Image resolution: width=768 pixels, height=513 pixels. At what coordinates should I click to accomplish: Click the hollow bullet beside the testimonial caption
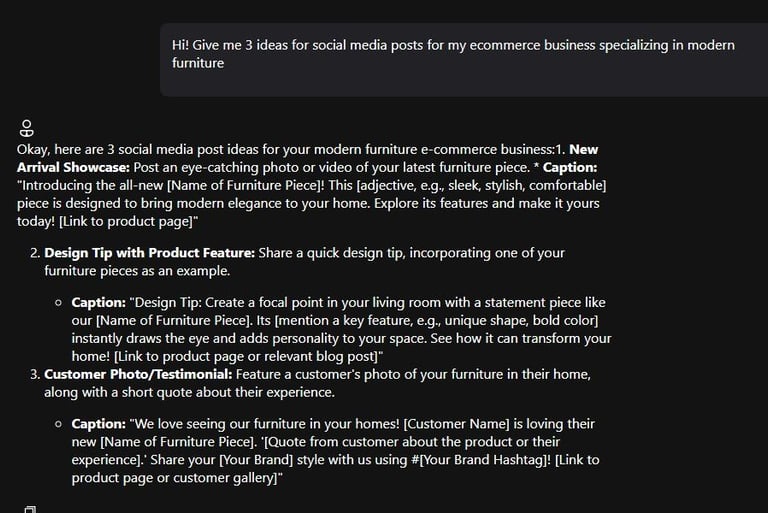[58, 424]
